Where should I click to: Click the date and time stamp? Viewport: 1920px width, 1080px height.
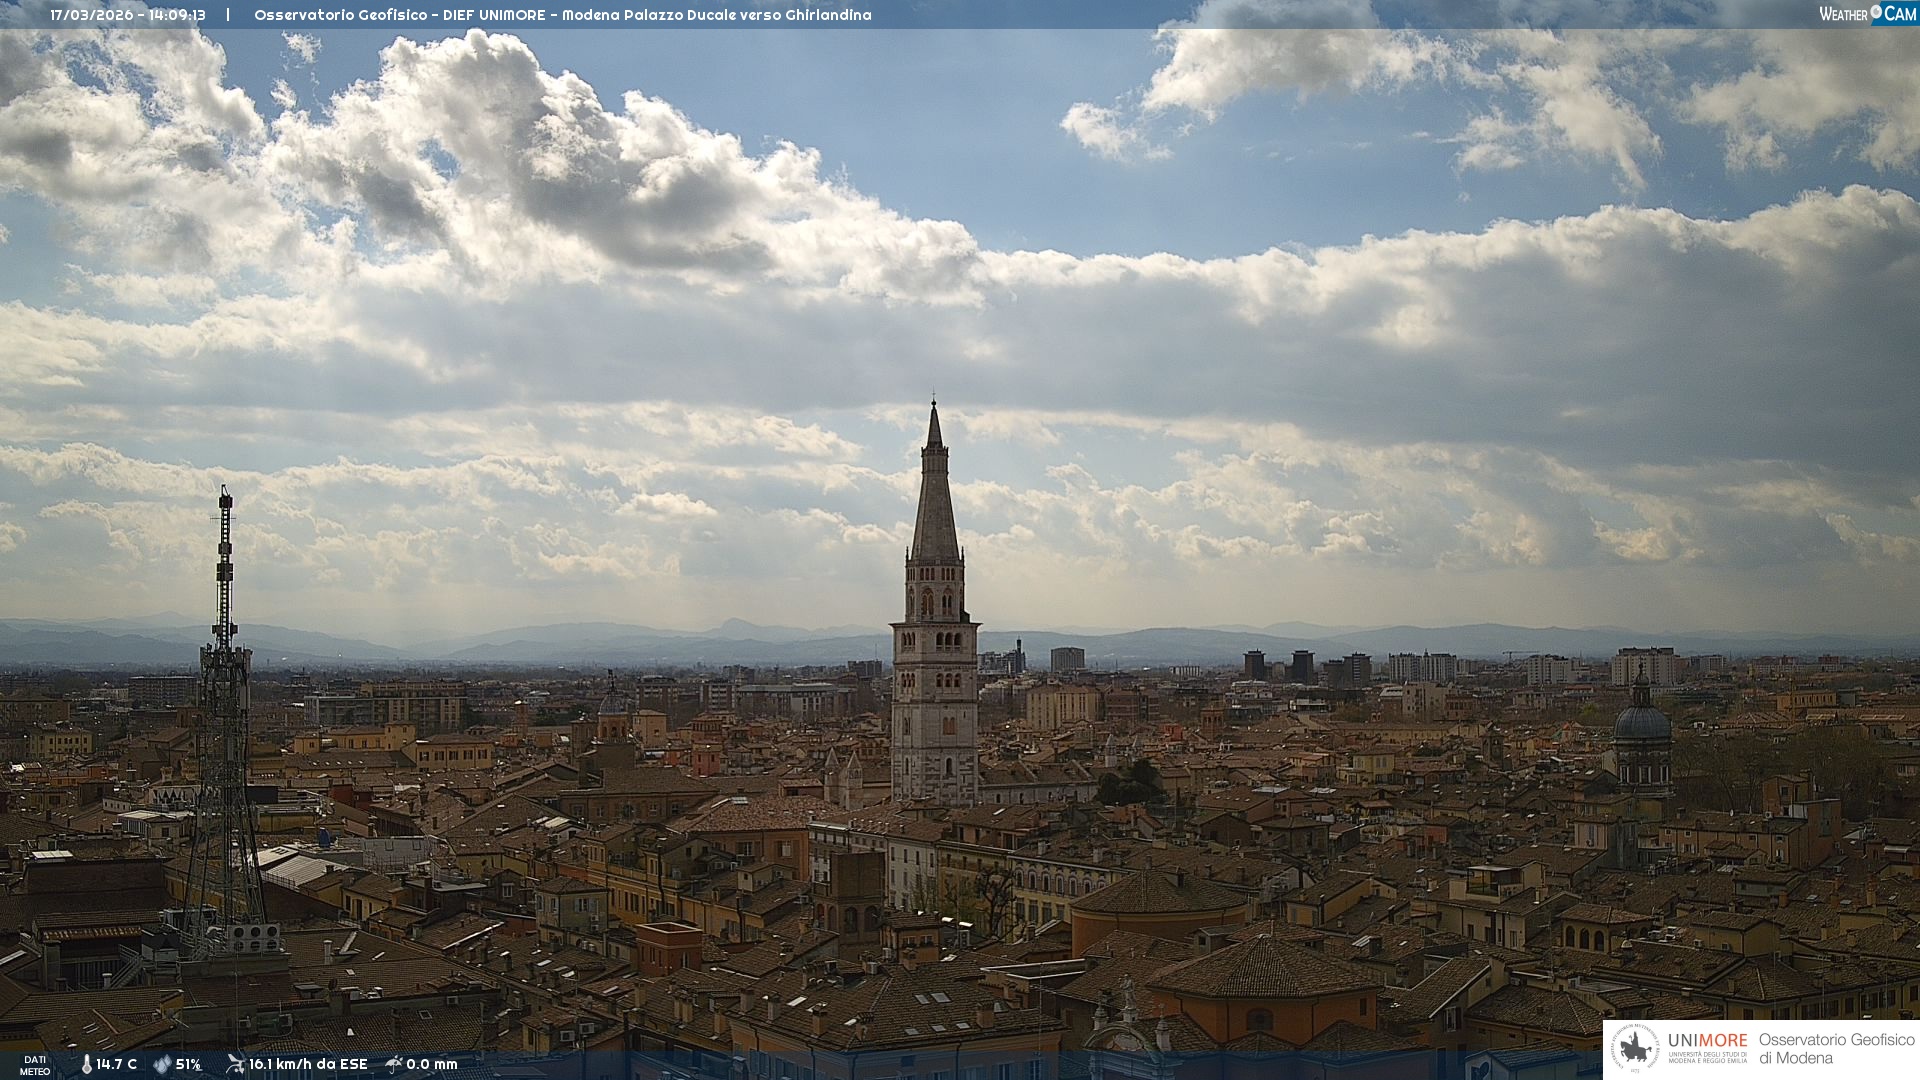click(x=128, y=15)
